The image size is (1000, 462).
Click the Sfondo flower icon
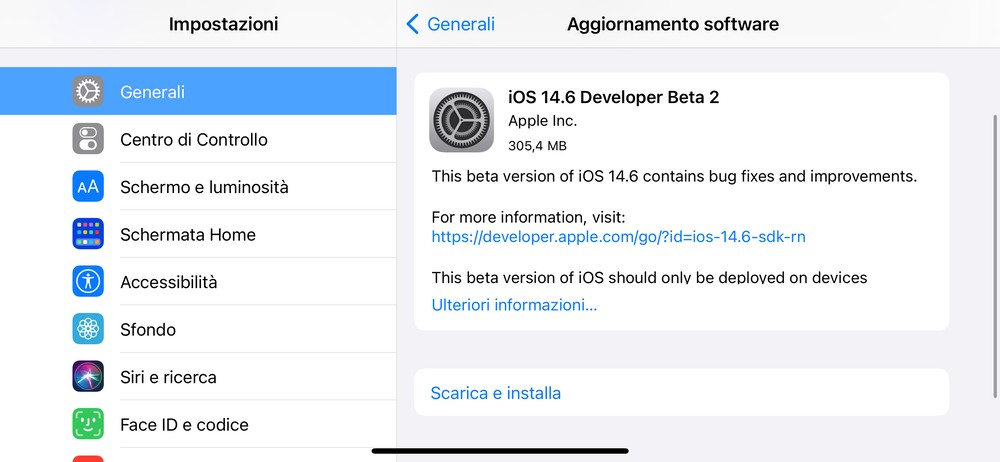88,329
